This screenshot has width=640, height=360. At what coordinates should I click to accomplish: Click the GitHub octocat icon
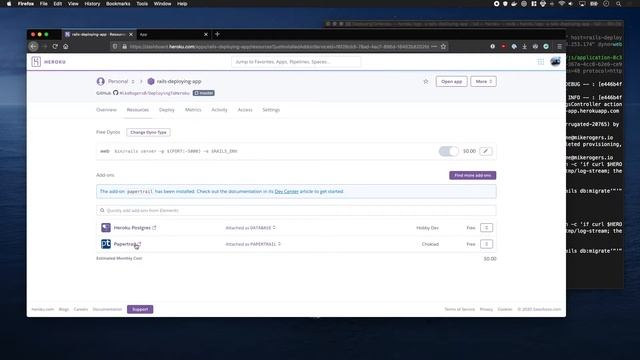(116, 93)
